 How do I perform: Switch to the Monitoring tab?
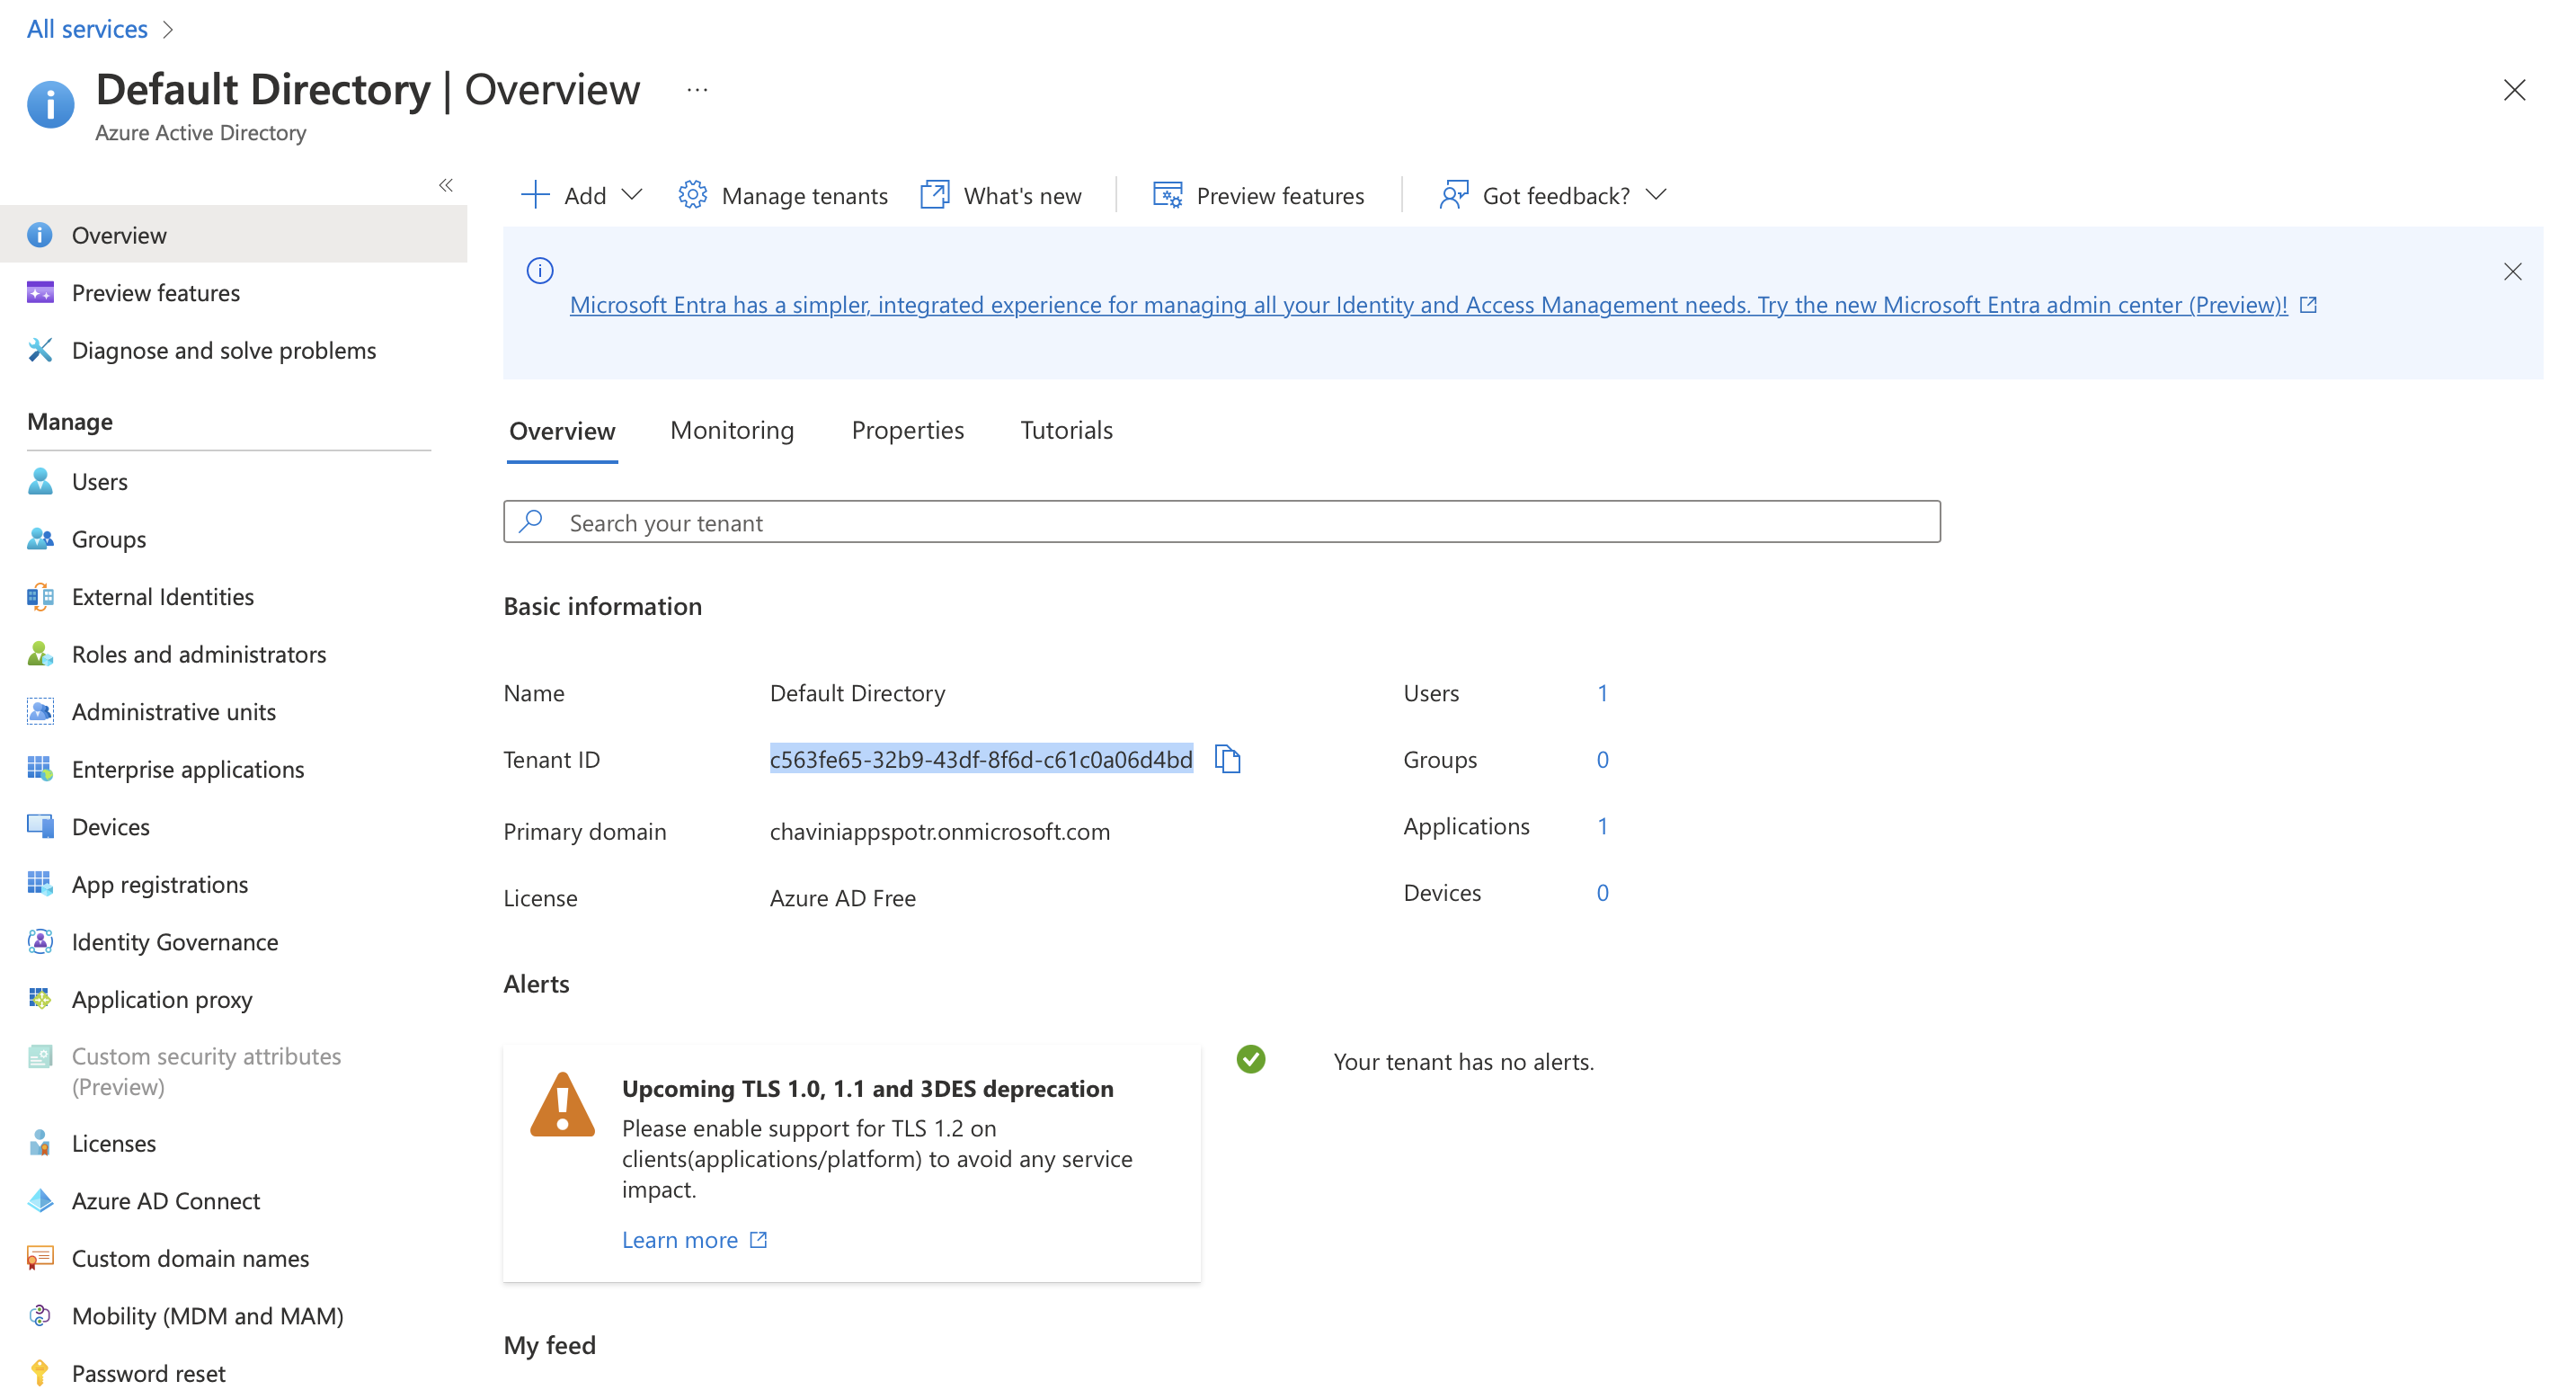click(x=732, y=430)
